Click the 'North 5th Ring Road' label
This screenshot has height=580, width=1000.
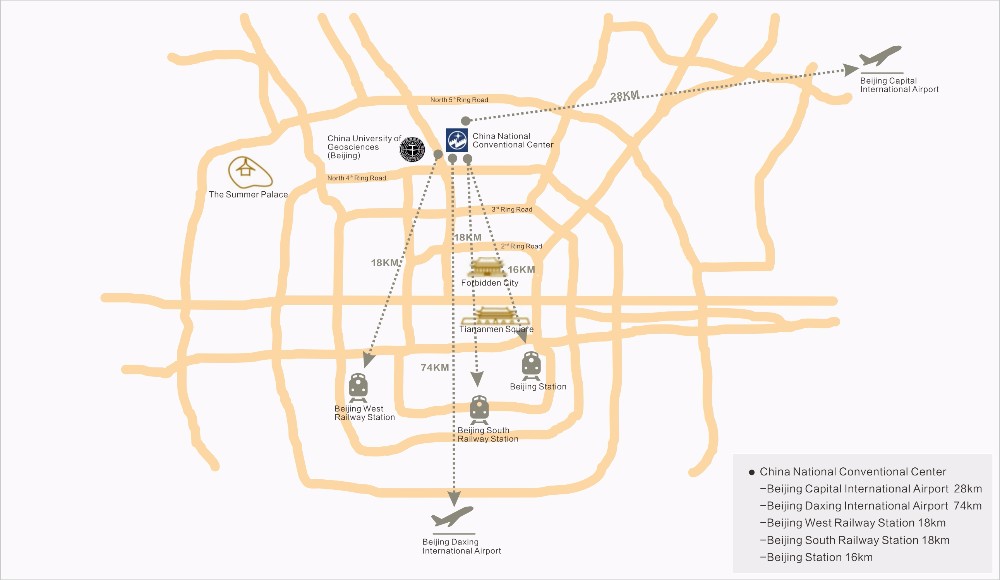coord(459,100)
